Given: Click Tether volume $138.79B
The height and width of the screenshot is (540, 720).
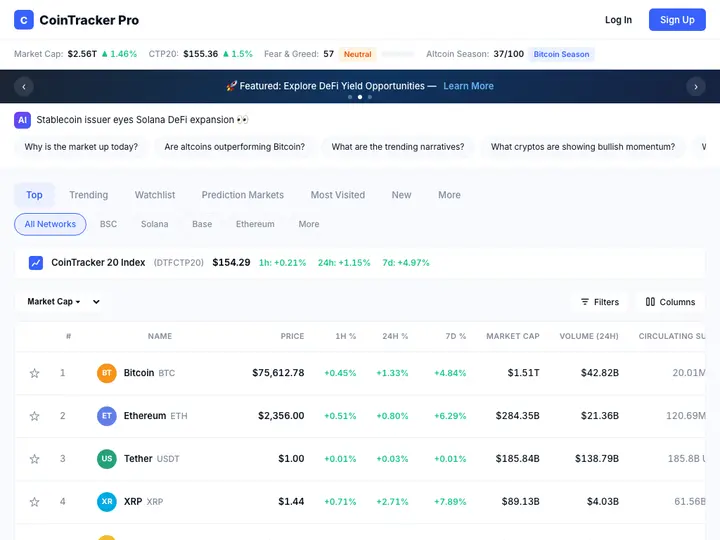Looking at the screenshot, I should tap(596, 459).
